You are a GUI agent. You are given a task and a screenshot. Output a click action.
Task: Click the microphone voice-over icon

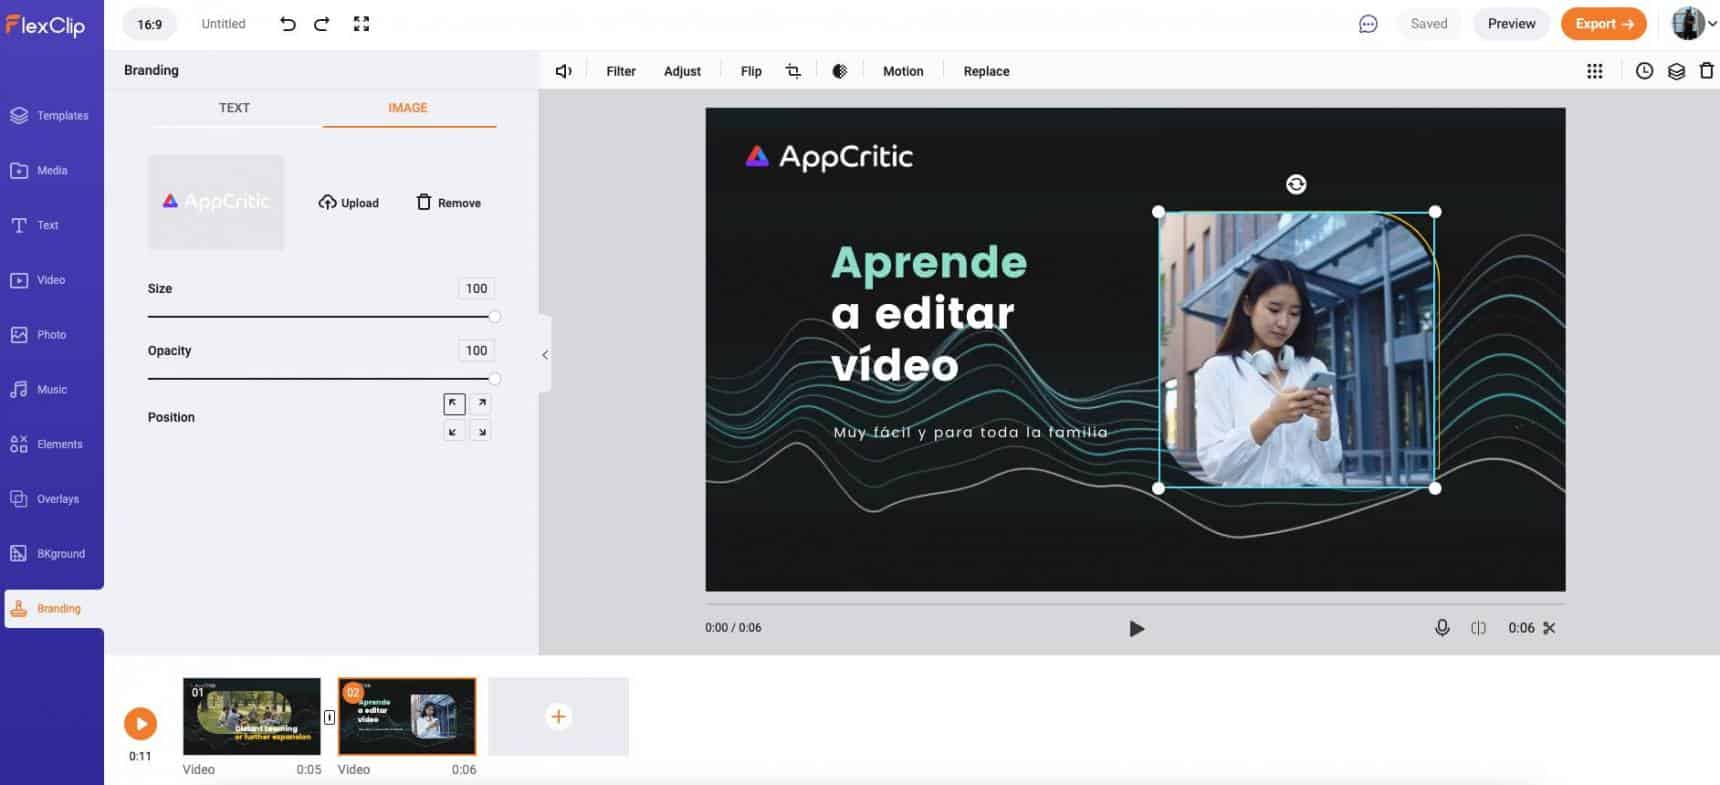click(x=1441, y=628)
